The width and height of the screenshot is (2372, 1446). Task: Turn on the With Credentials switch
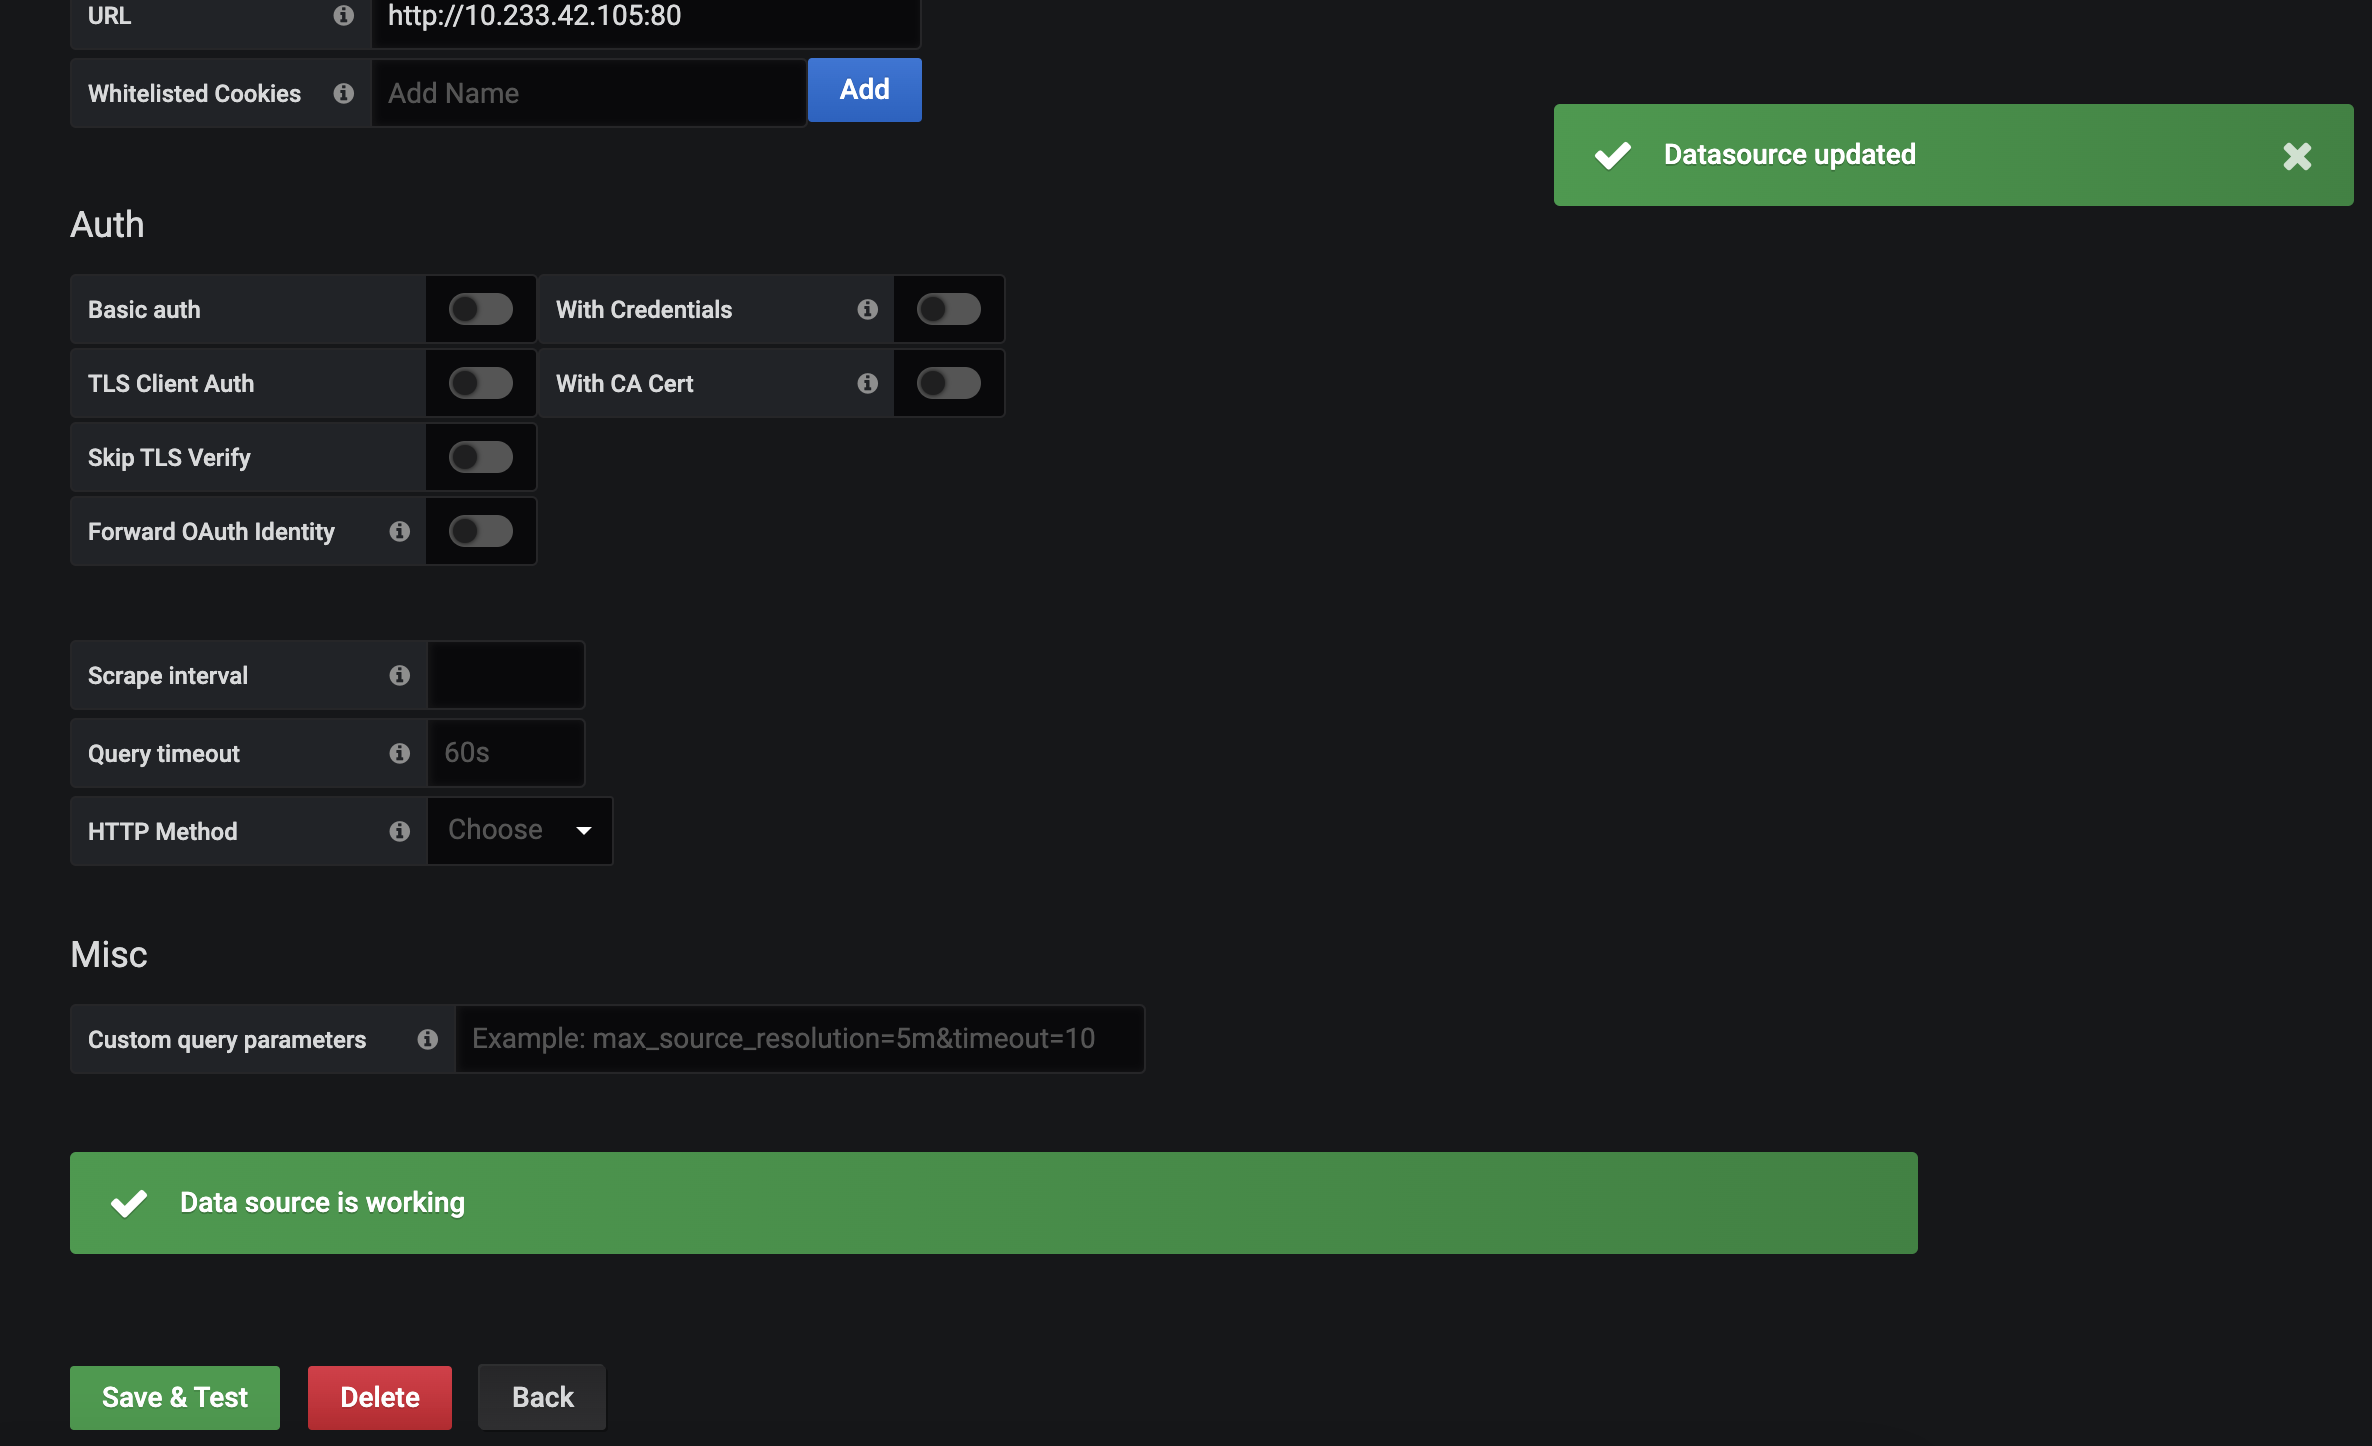click(948, 309)
